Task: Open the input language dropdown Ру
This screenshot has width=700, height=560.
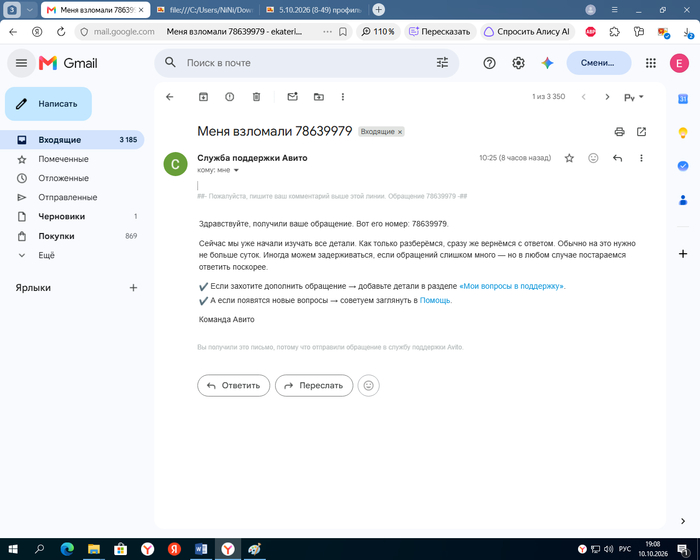Action: (x=633, y=97)
